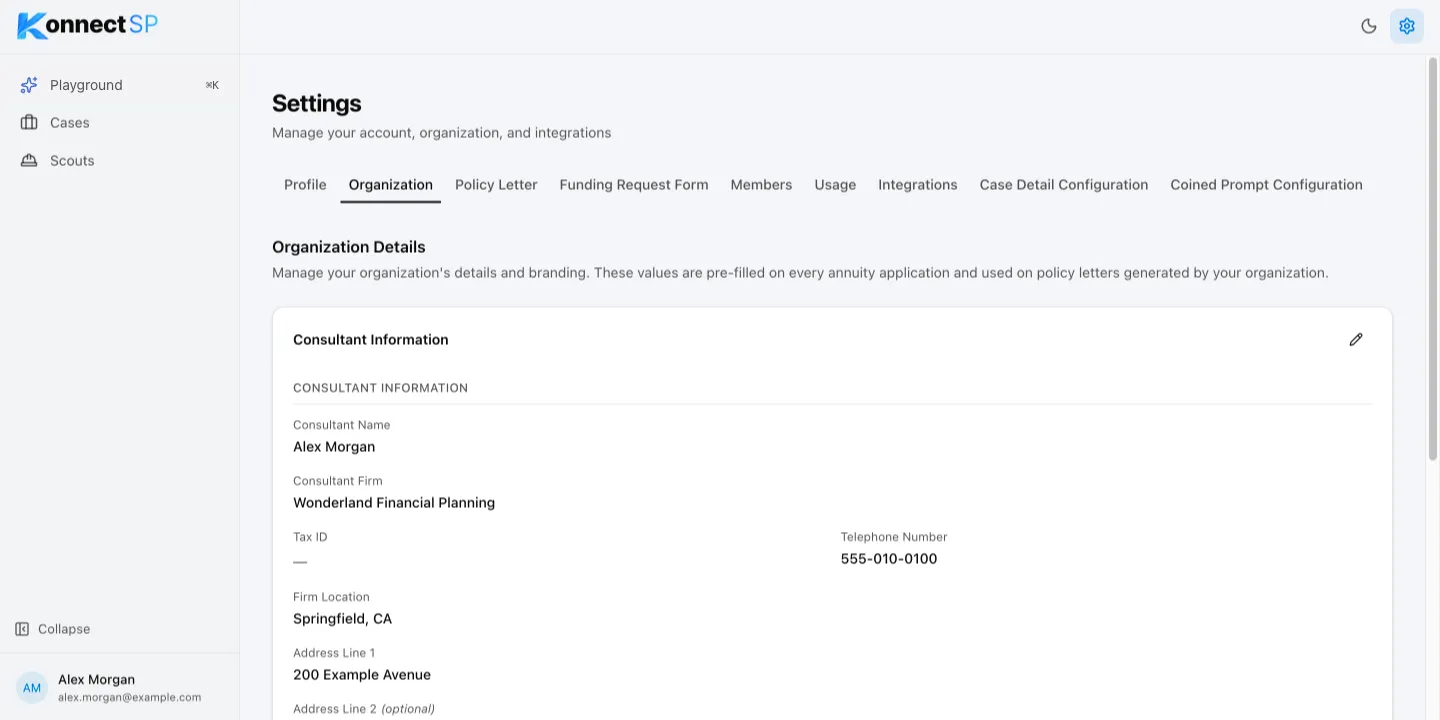1440x720 pixels.
Task: Click the ⌘K shortcut hint
Action: (212, 85)
